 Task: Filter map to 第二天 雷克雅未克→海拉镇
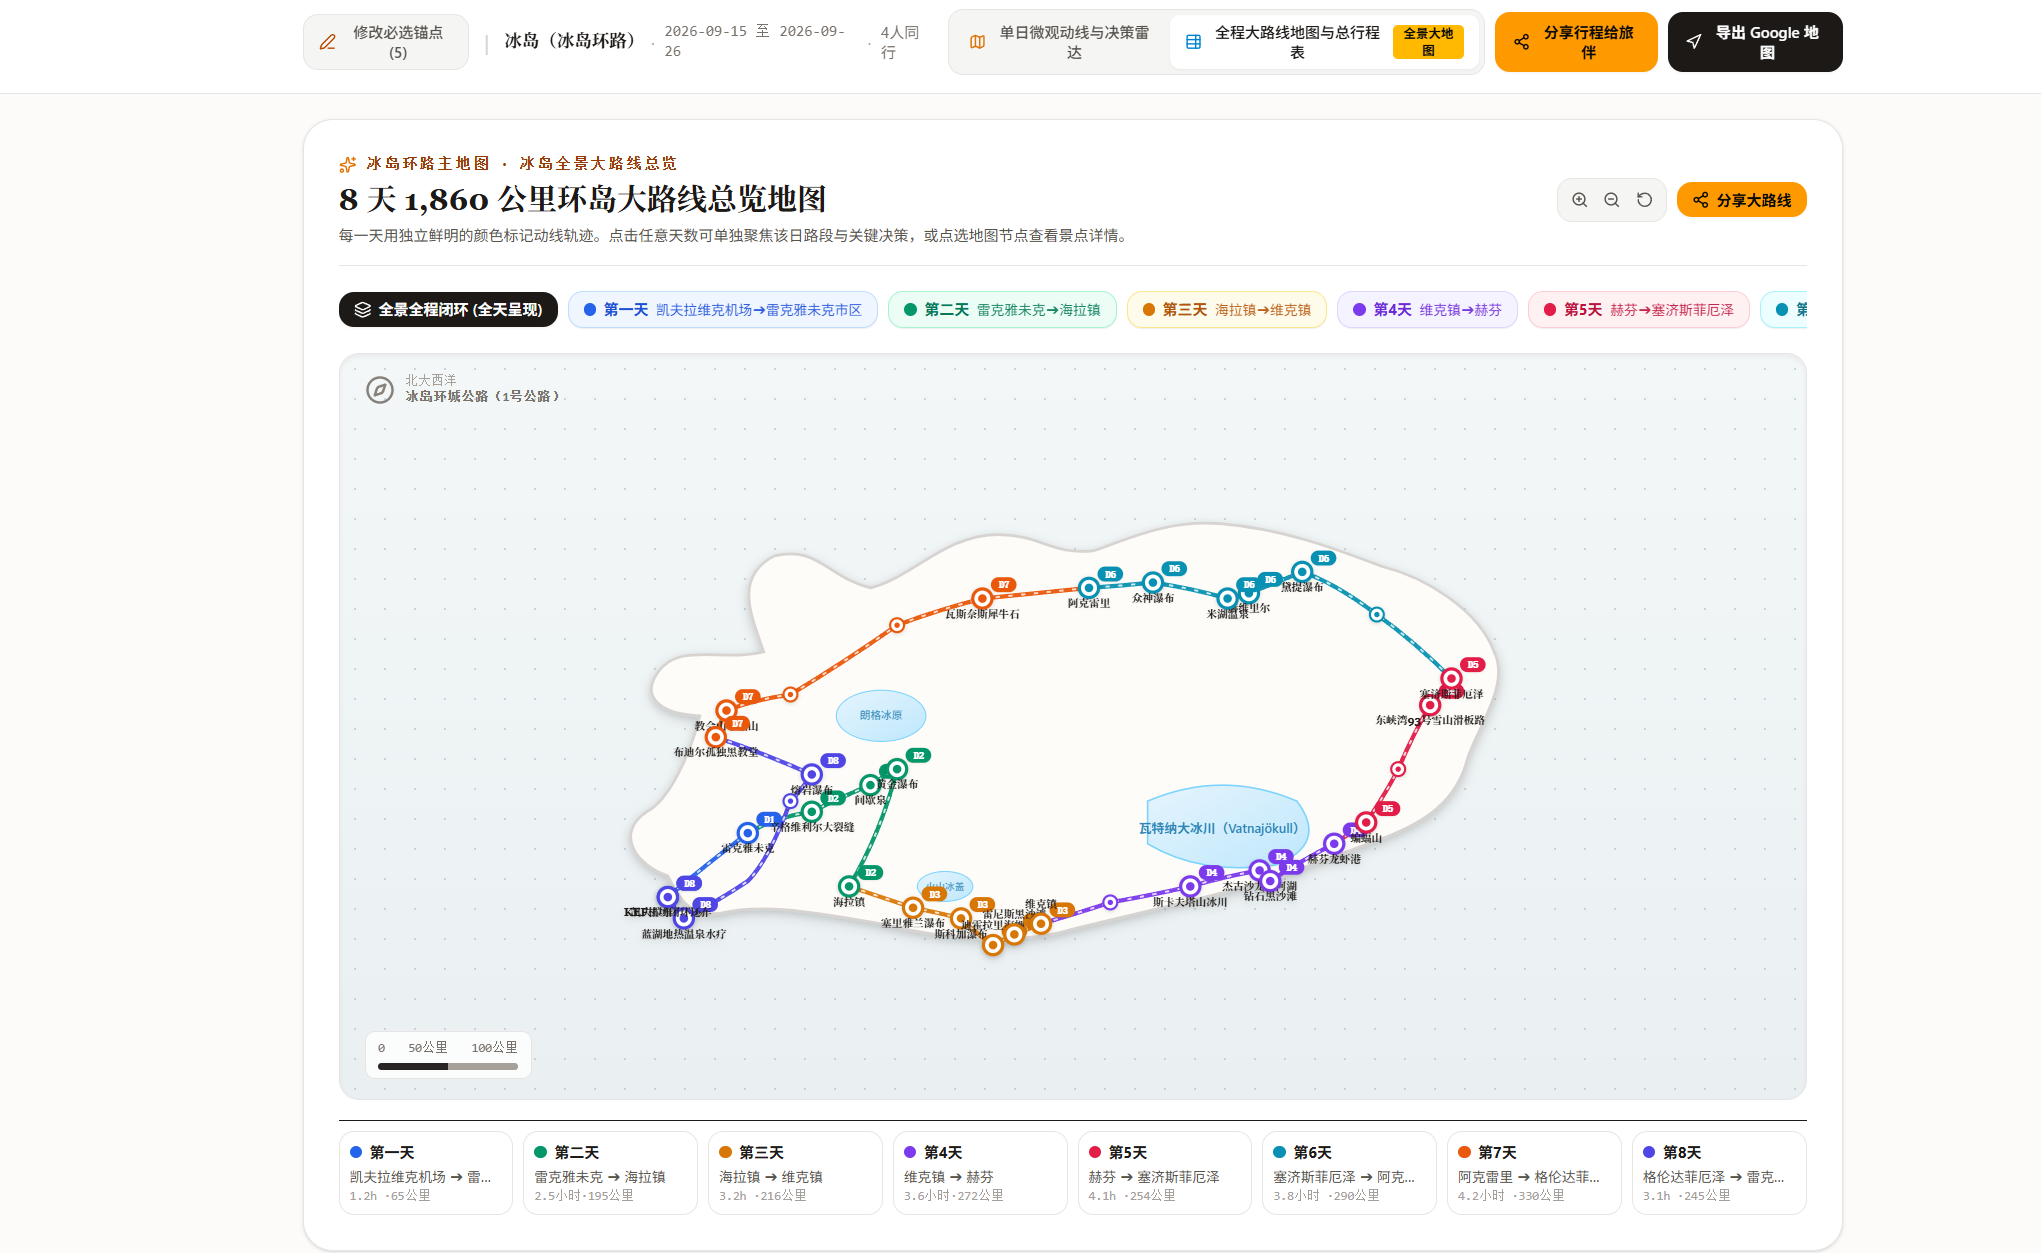(x=1002, y=310)
